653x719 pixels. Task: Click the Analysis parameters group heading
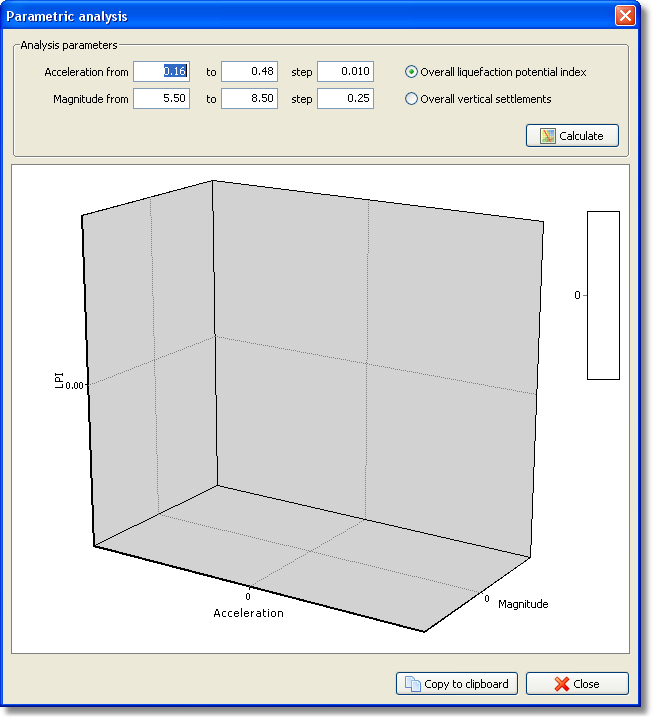click(x=69, y=45)
